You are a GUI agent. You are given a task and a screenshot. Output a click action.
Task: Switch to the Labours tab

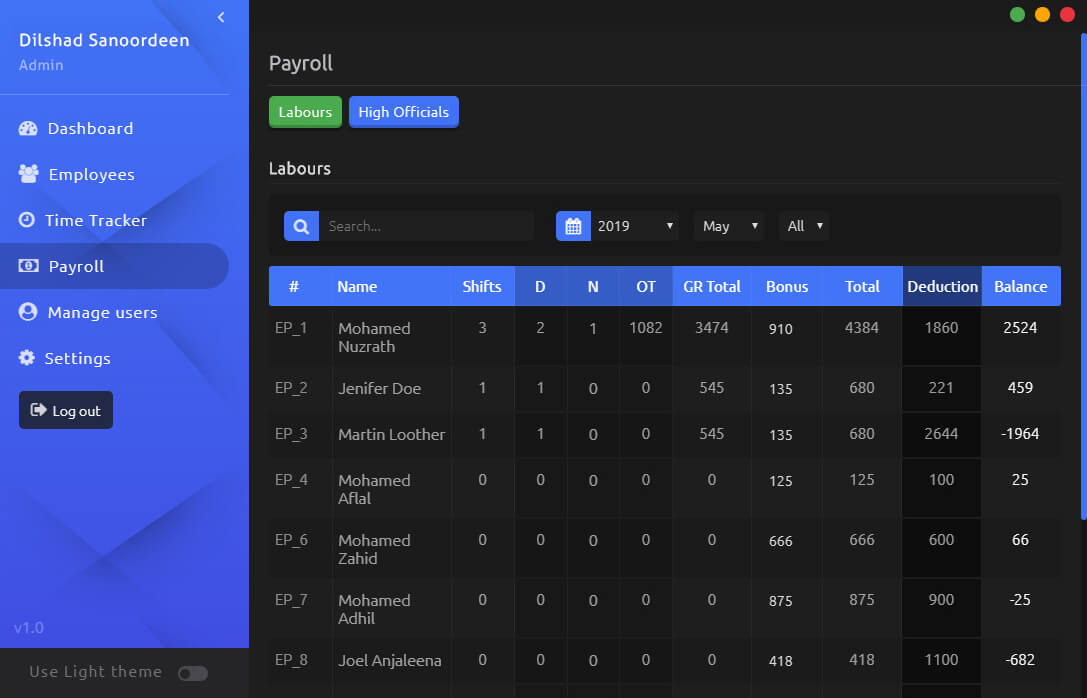pyautogui.click(x=305, y=112)
